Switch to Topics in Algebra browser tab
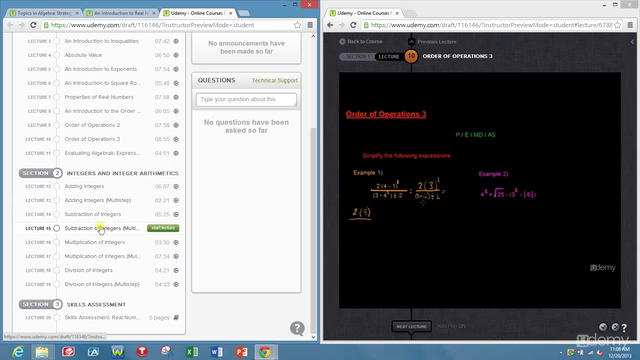The image size is (640, 360). tap(44, 13)
